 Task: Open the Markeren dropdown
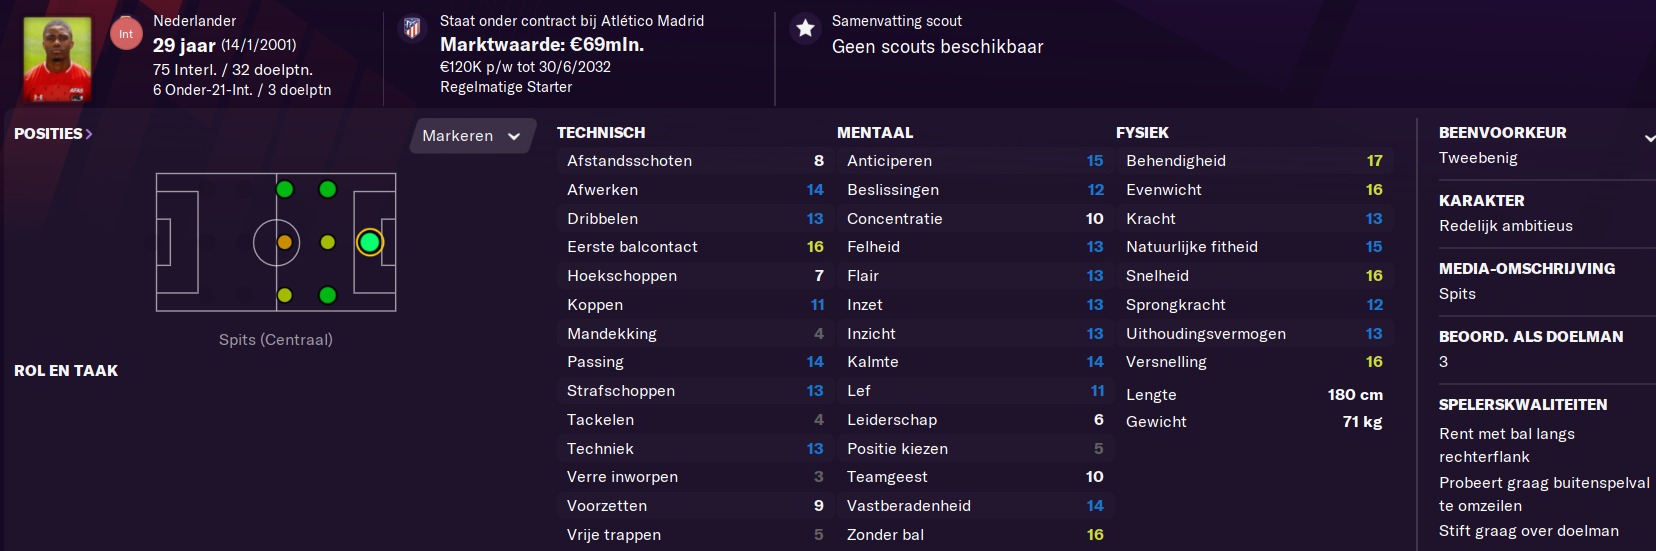pyautogui.click(x=472, y=136)
